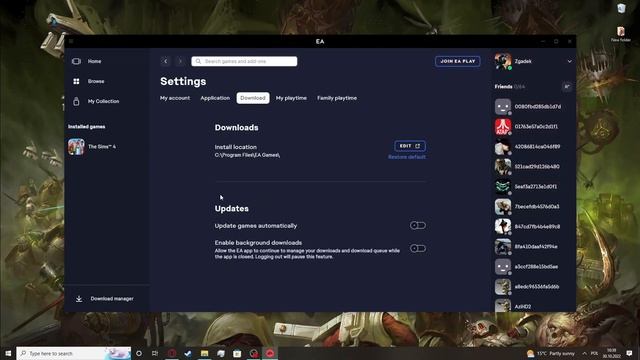Switch to the Application tab

coord(215,98)
